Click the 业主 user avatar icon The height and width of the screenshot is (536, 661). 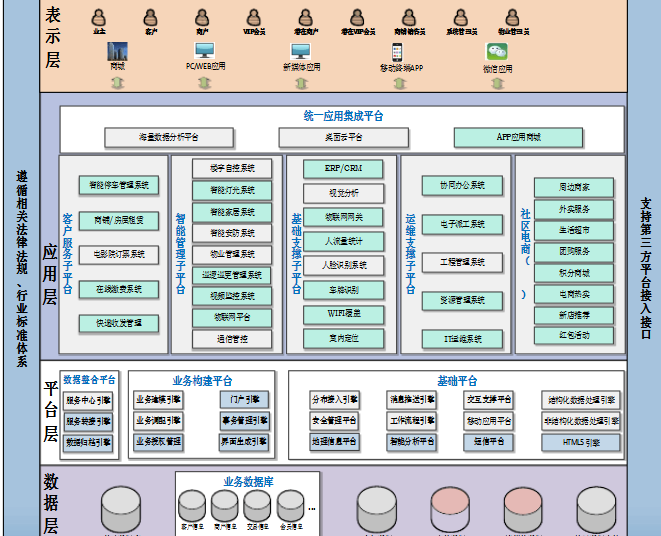coord(99,17)
